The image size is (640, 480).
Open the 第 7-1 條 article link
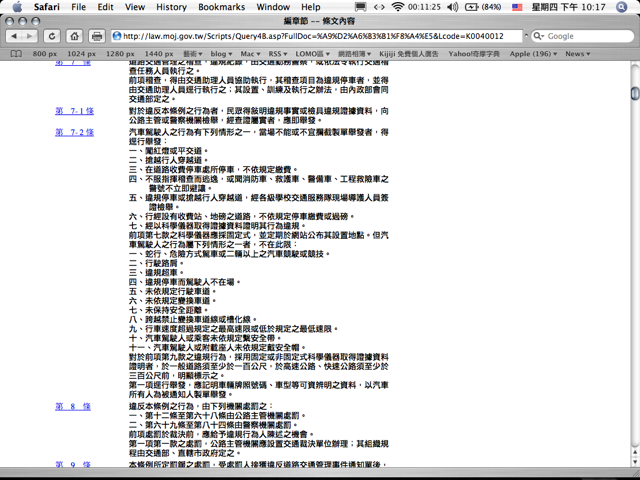point(74,111)
